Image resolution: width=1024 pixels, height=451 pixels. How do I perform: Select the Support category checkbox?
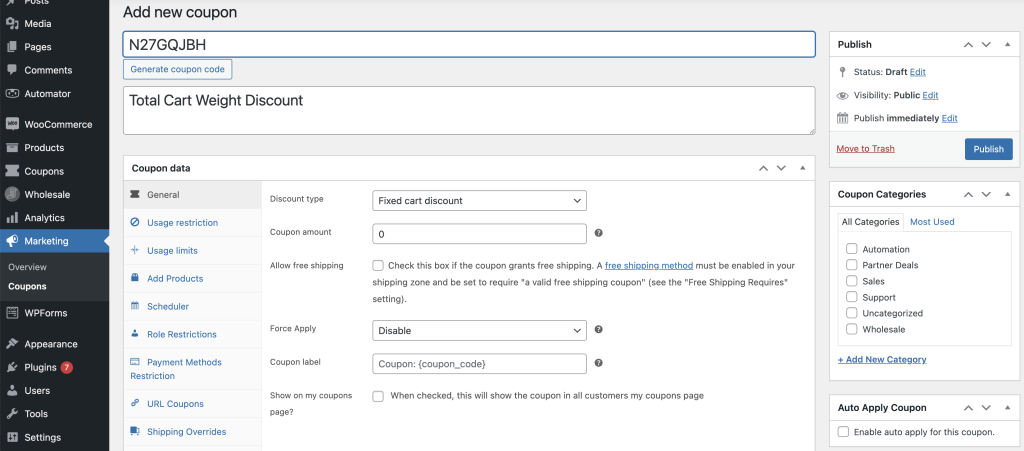click(852, 297)
